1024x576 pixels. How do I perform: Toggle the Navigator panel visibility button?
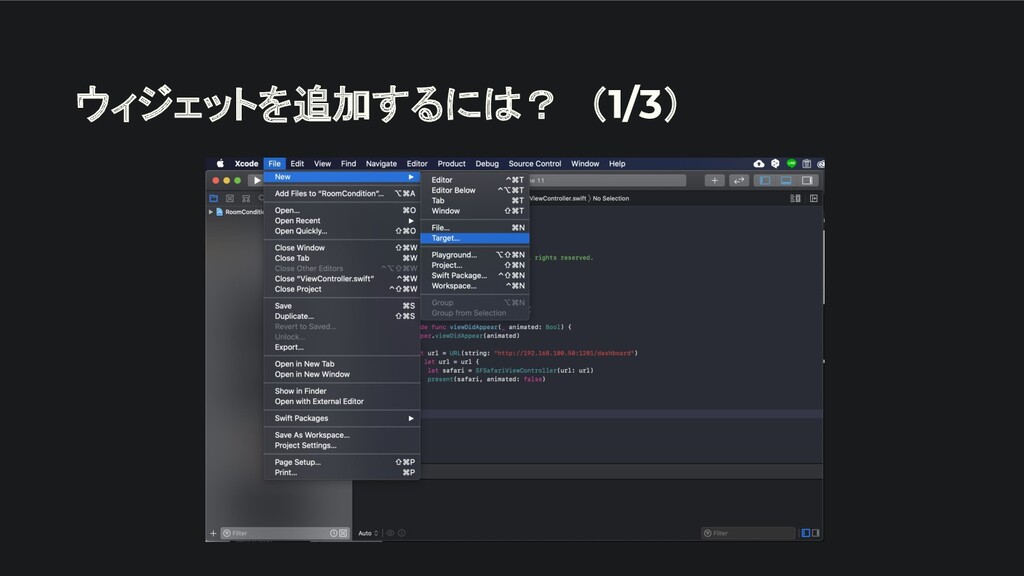[x=765, y=180]
